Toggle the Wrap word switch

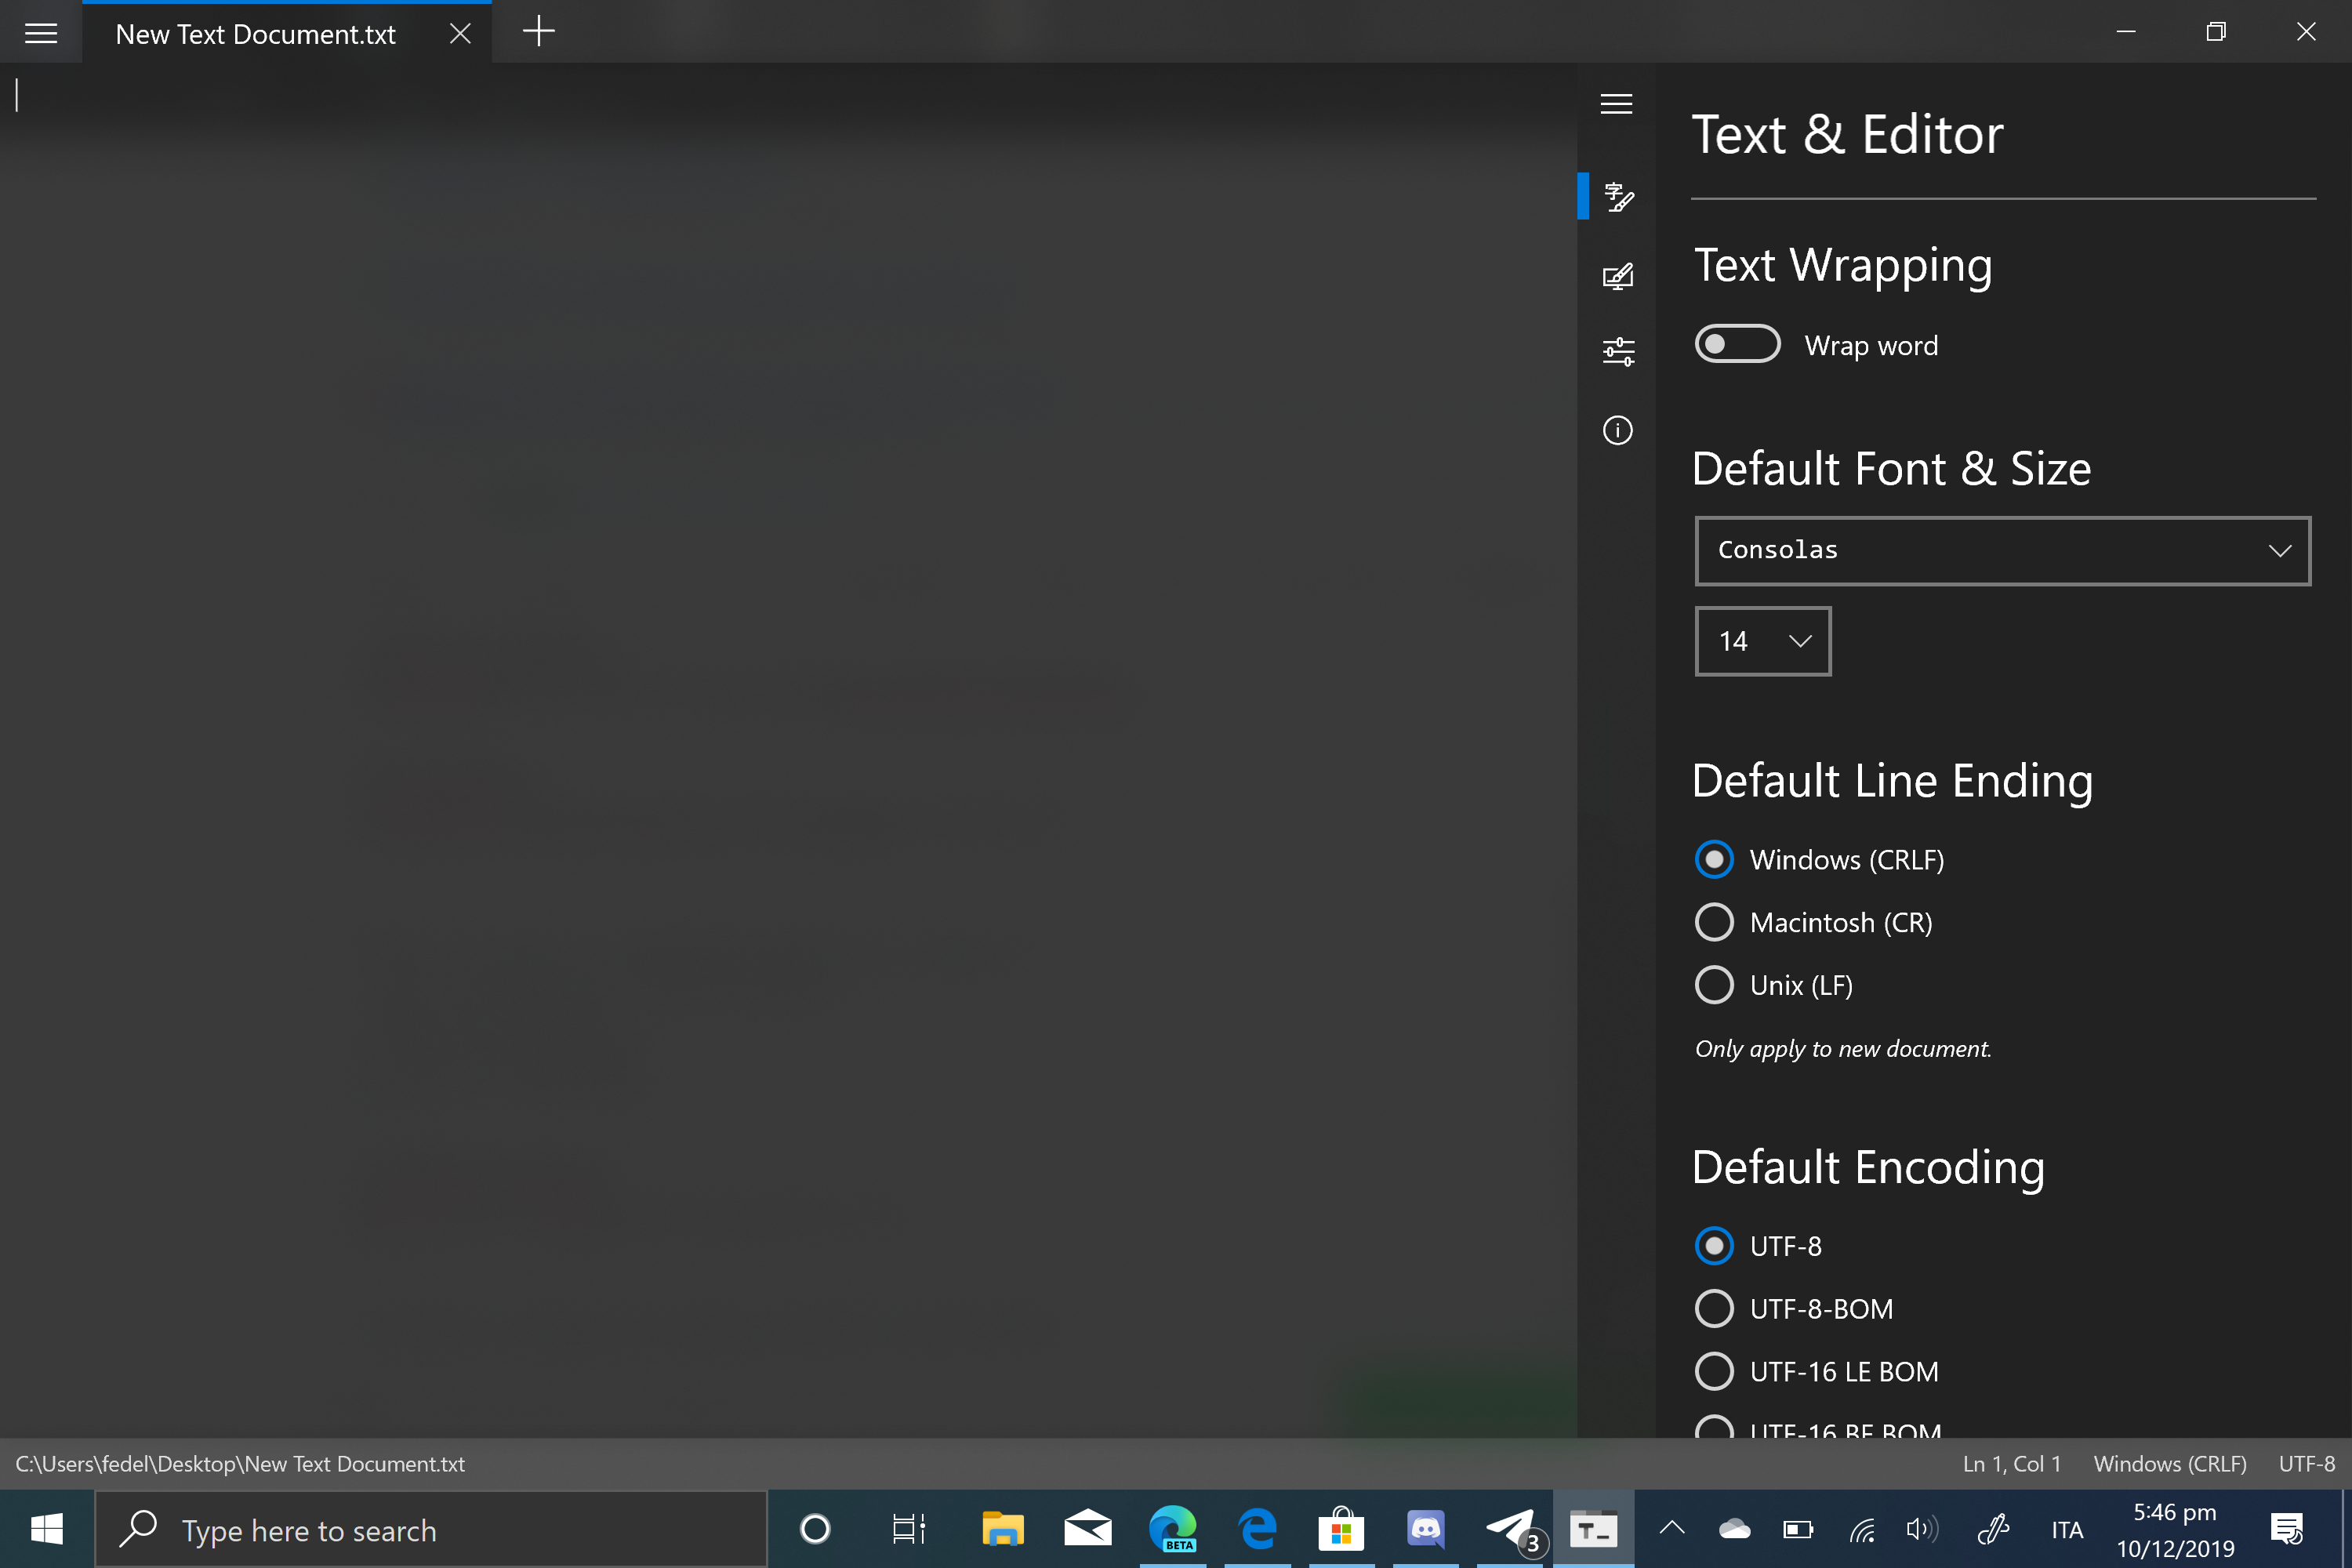1737,345
